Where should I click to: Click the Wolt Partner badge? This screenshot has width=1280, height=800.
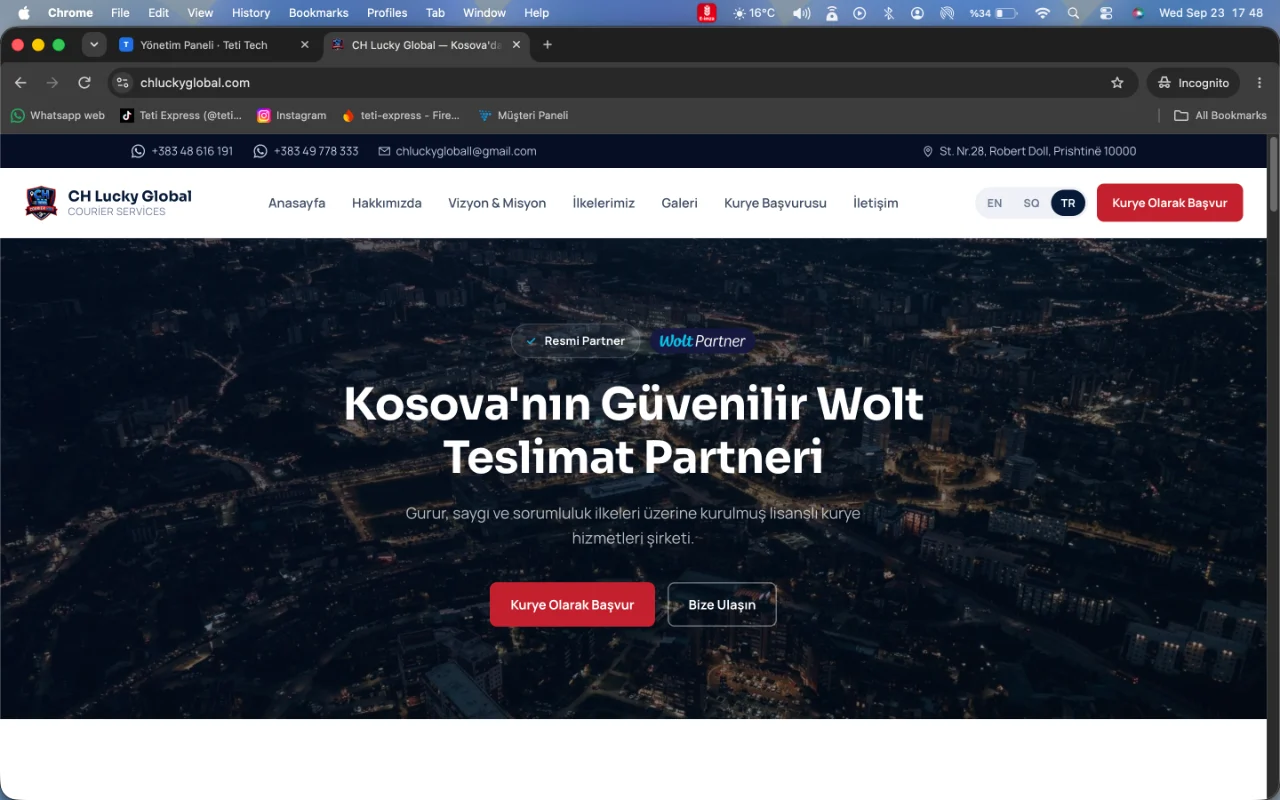tap(703, 341)
